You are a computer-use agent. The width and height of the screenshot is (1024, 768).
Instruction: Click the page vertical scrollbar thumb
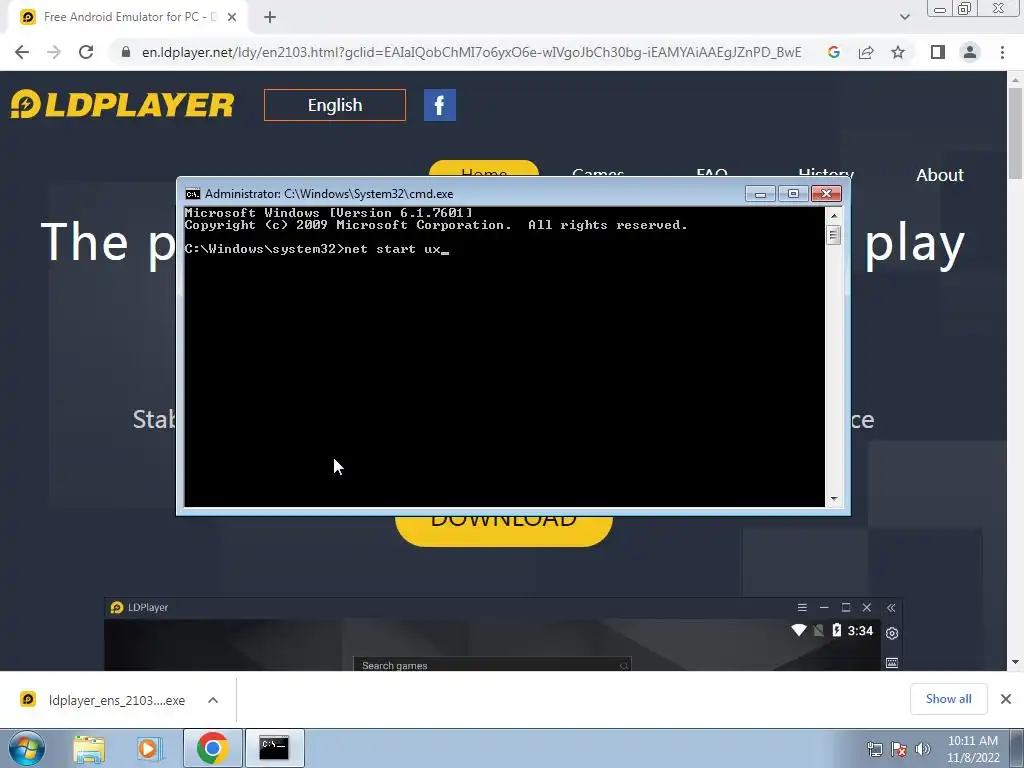[1015, 133]
